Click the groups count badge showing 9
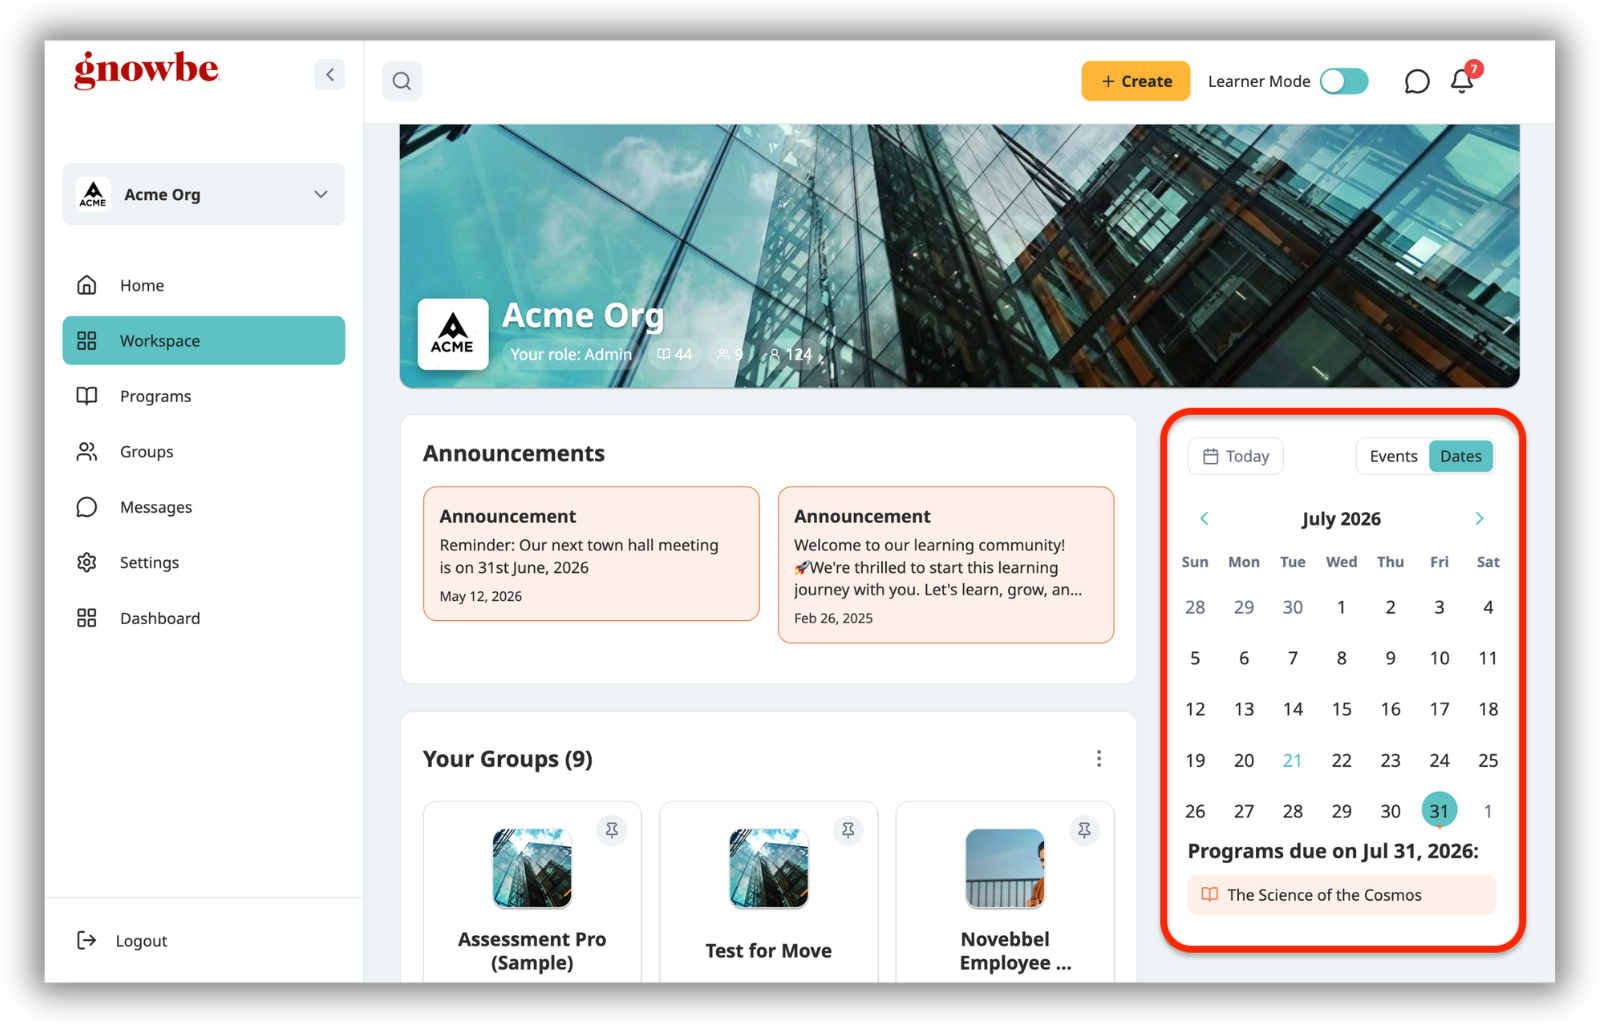The height and width of the screenshot is (1030, 1600). (730, 354)
